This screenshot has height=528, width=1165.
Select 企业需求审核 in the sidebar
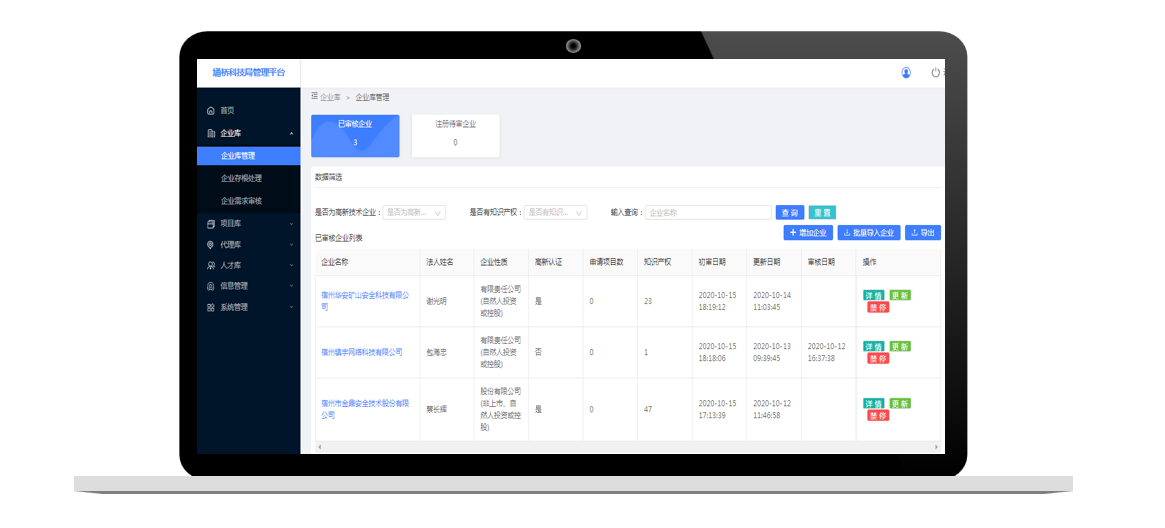click(241, 202)
